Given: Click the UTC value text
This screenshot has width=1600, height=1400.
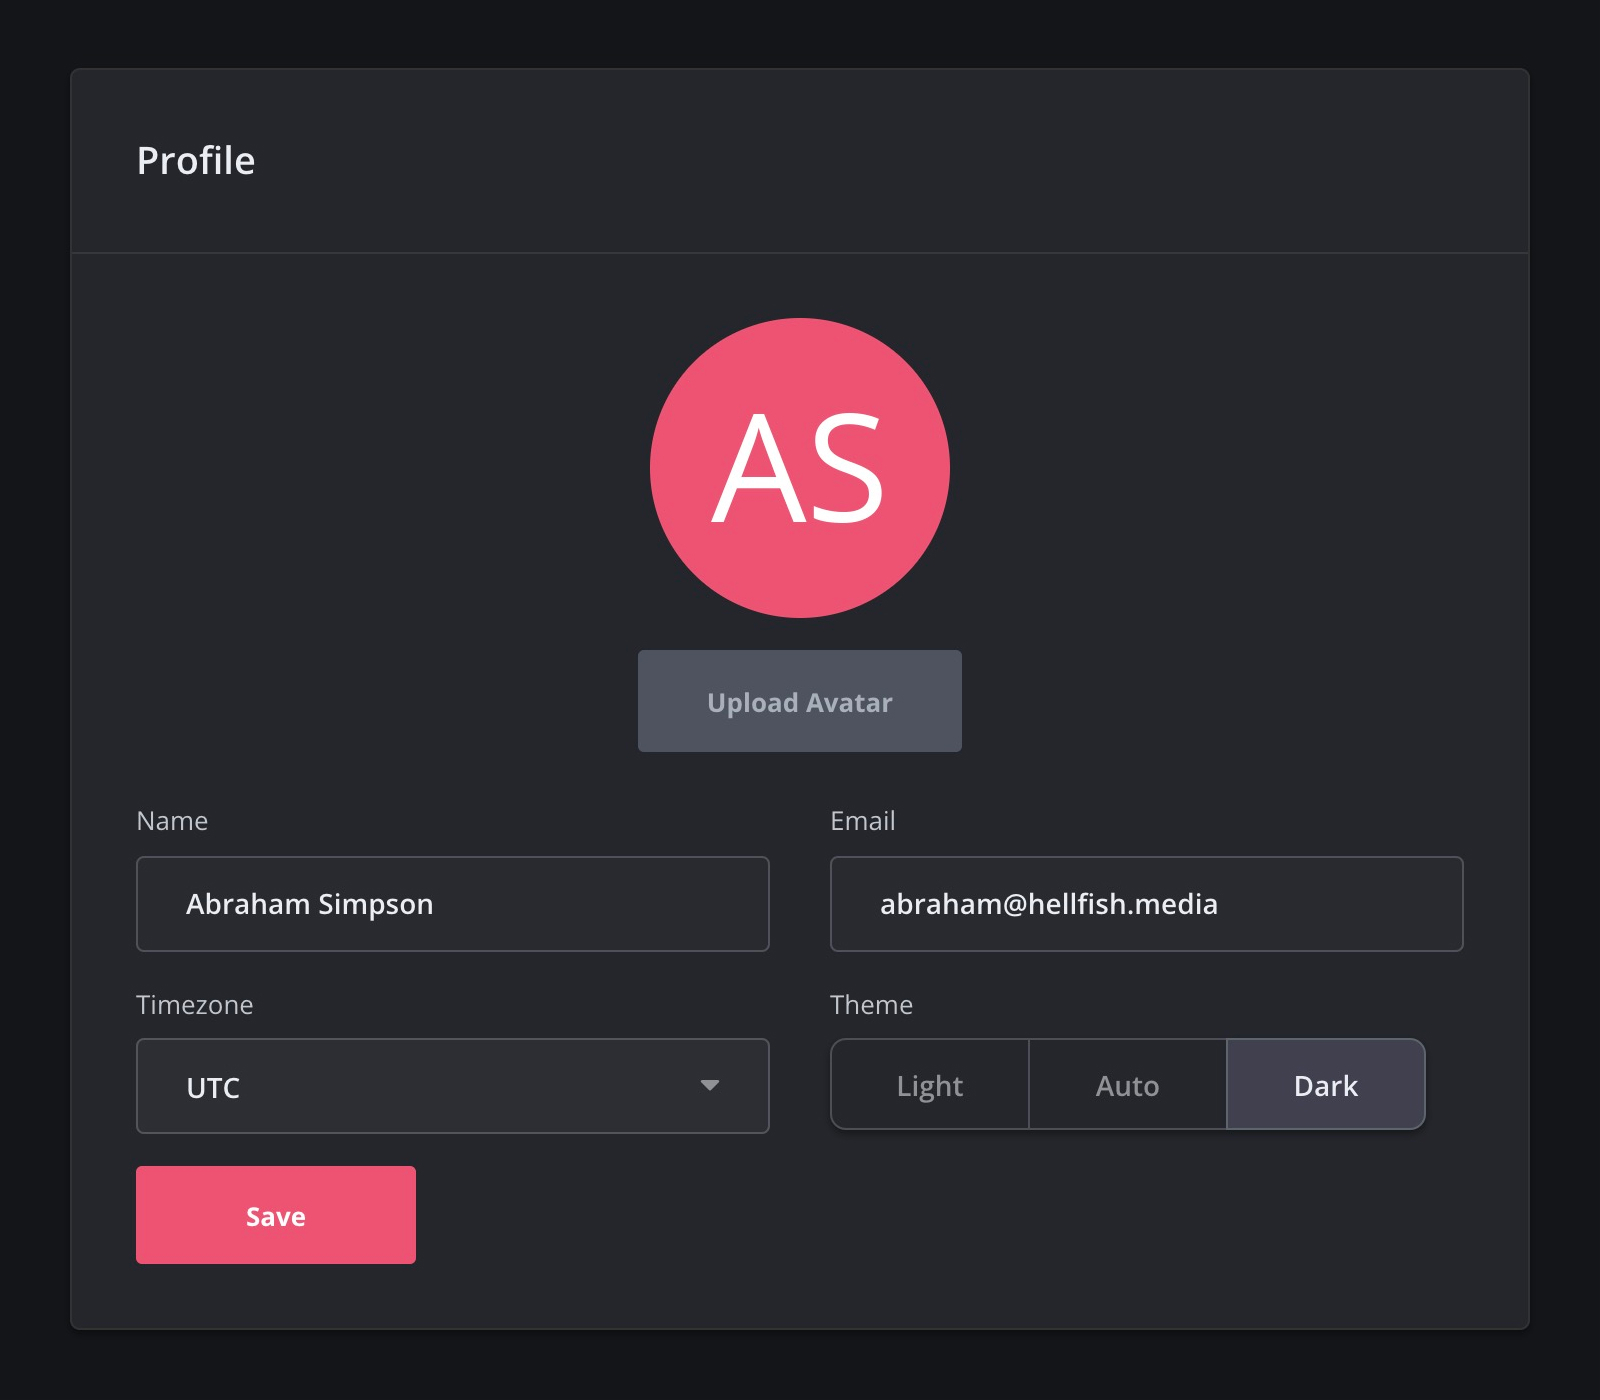Looking at the screenshot, I should click(x=213, y=1088).
